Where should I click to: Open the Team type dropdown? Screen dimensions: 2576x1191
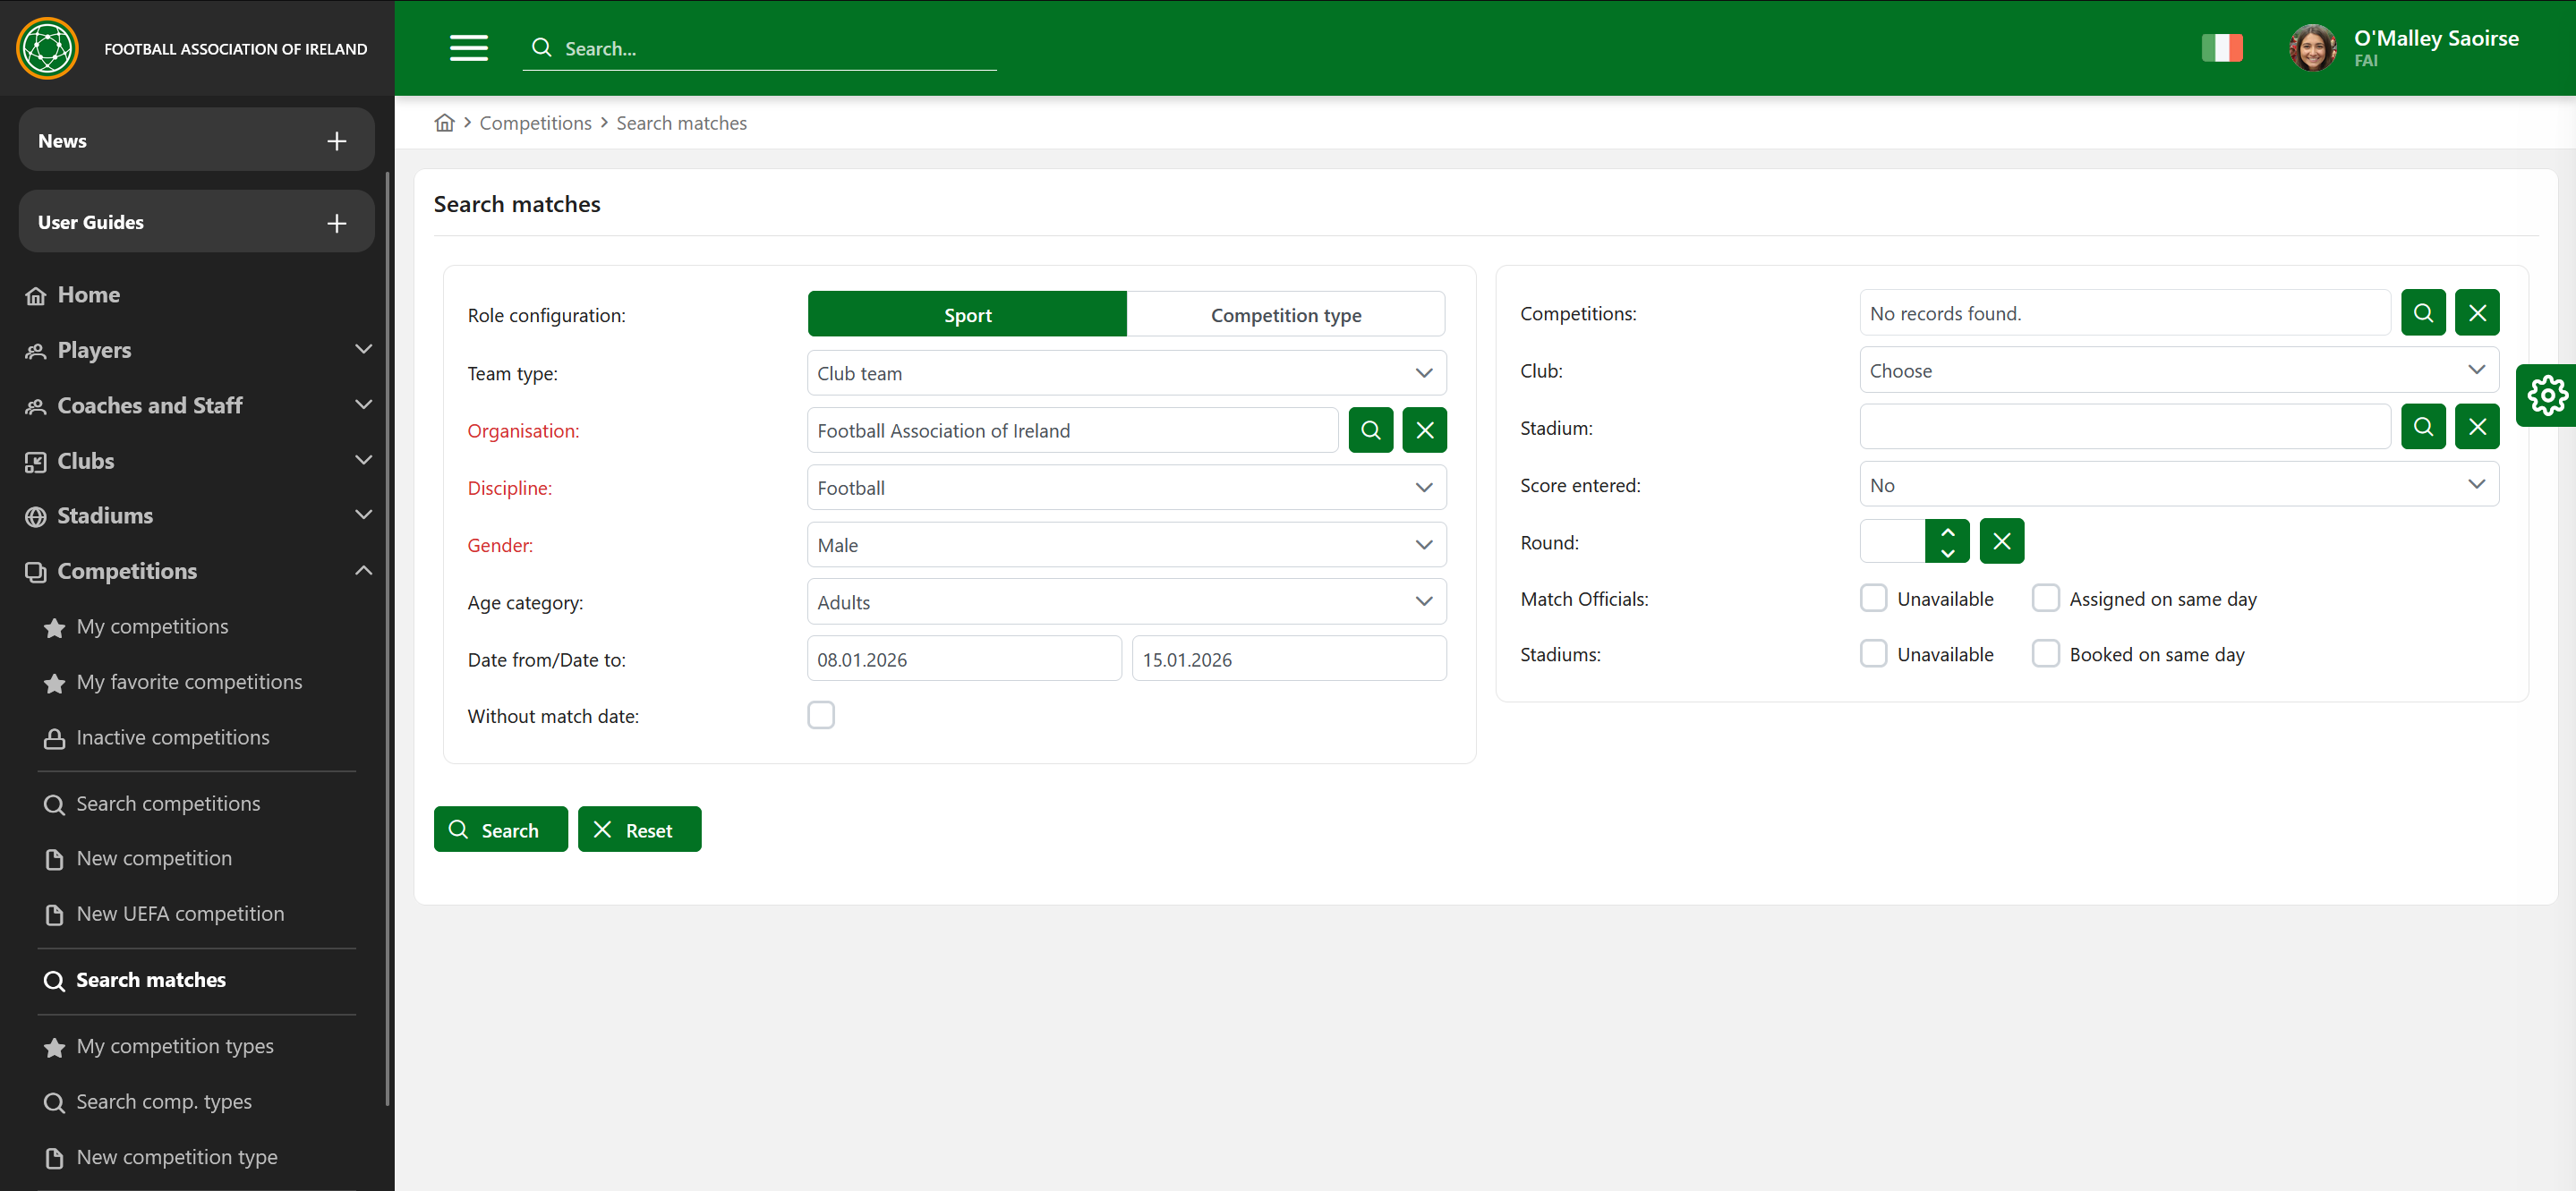pyautogui.click(x=1126, y=373)
